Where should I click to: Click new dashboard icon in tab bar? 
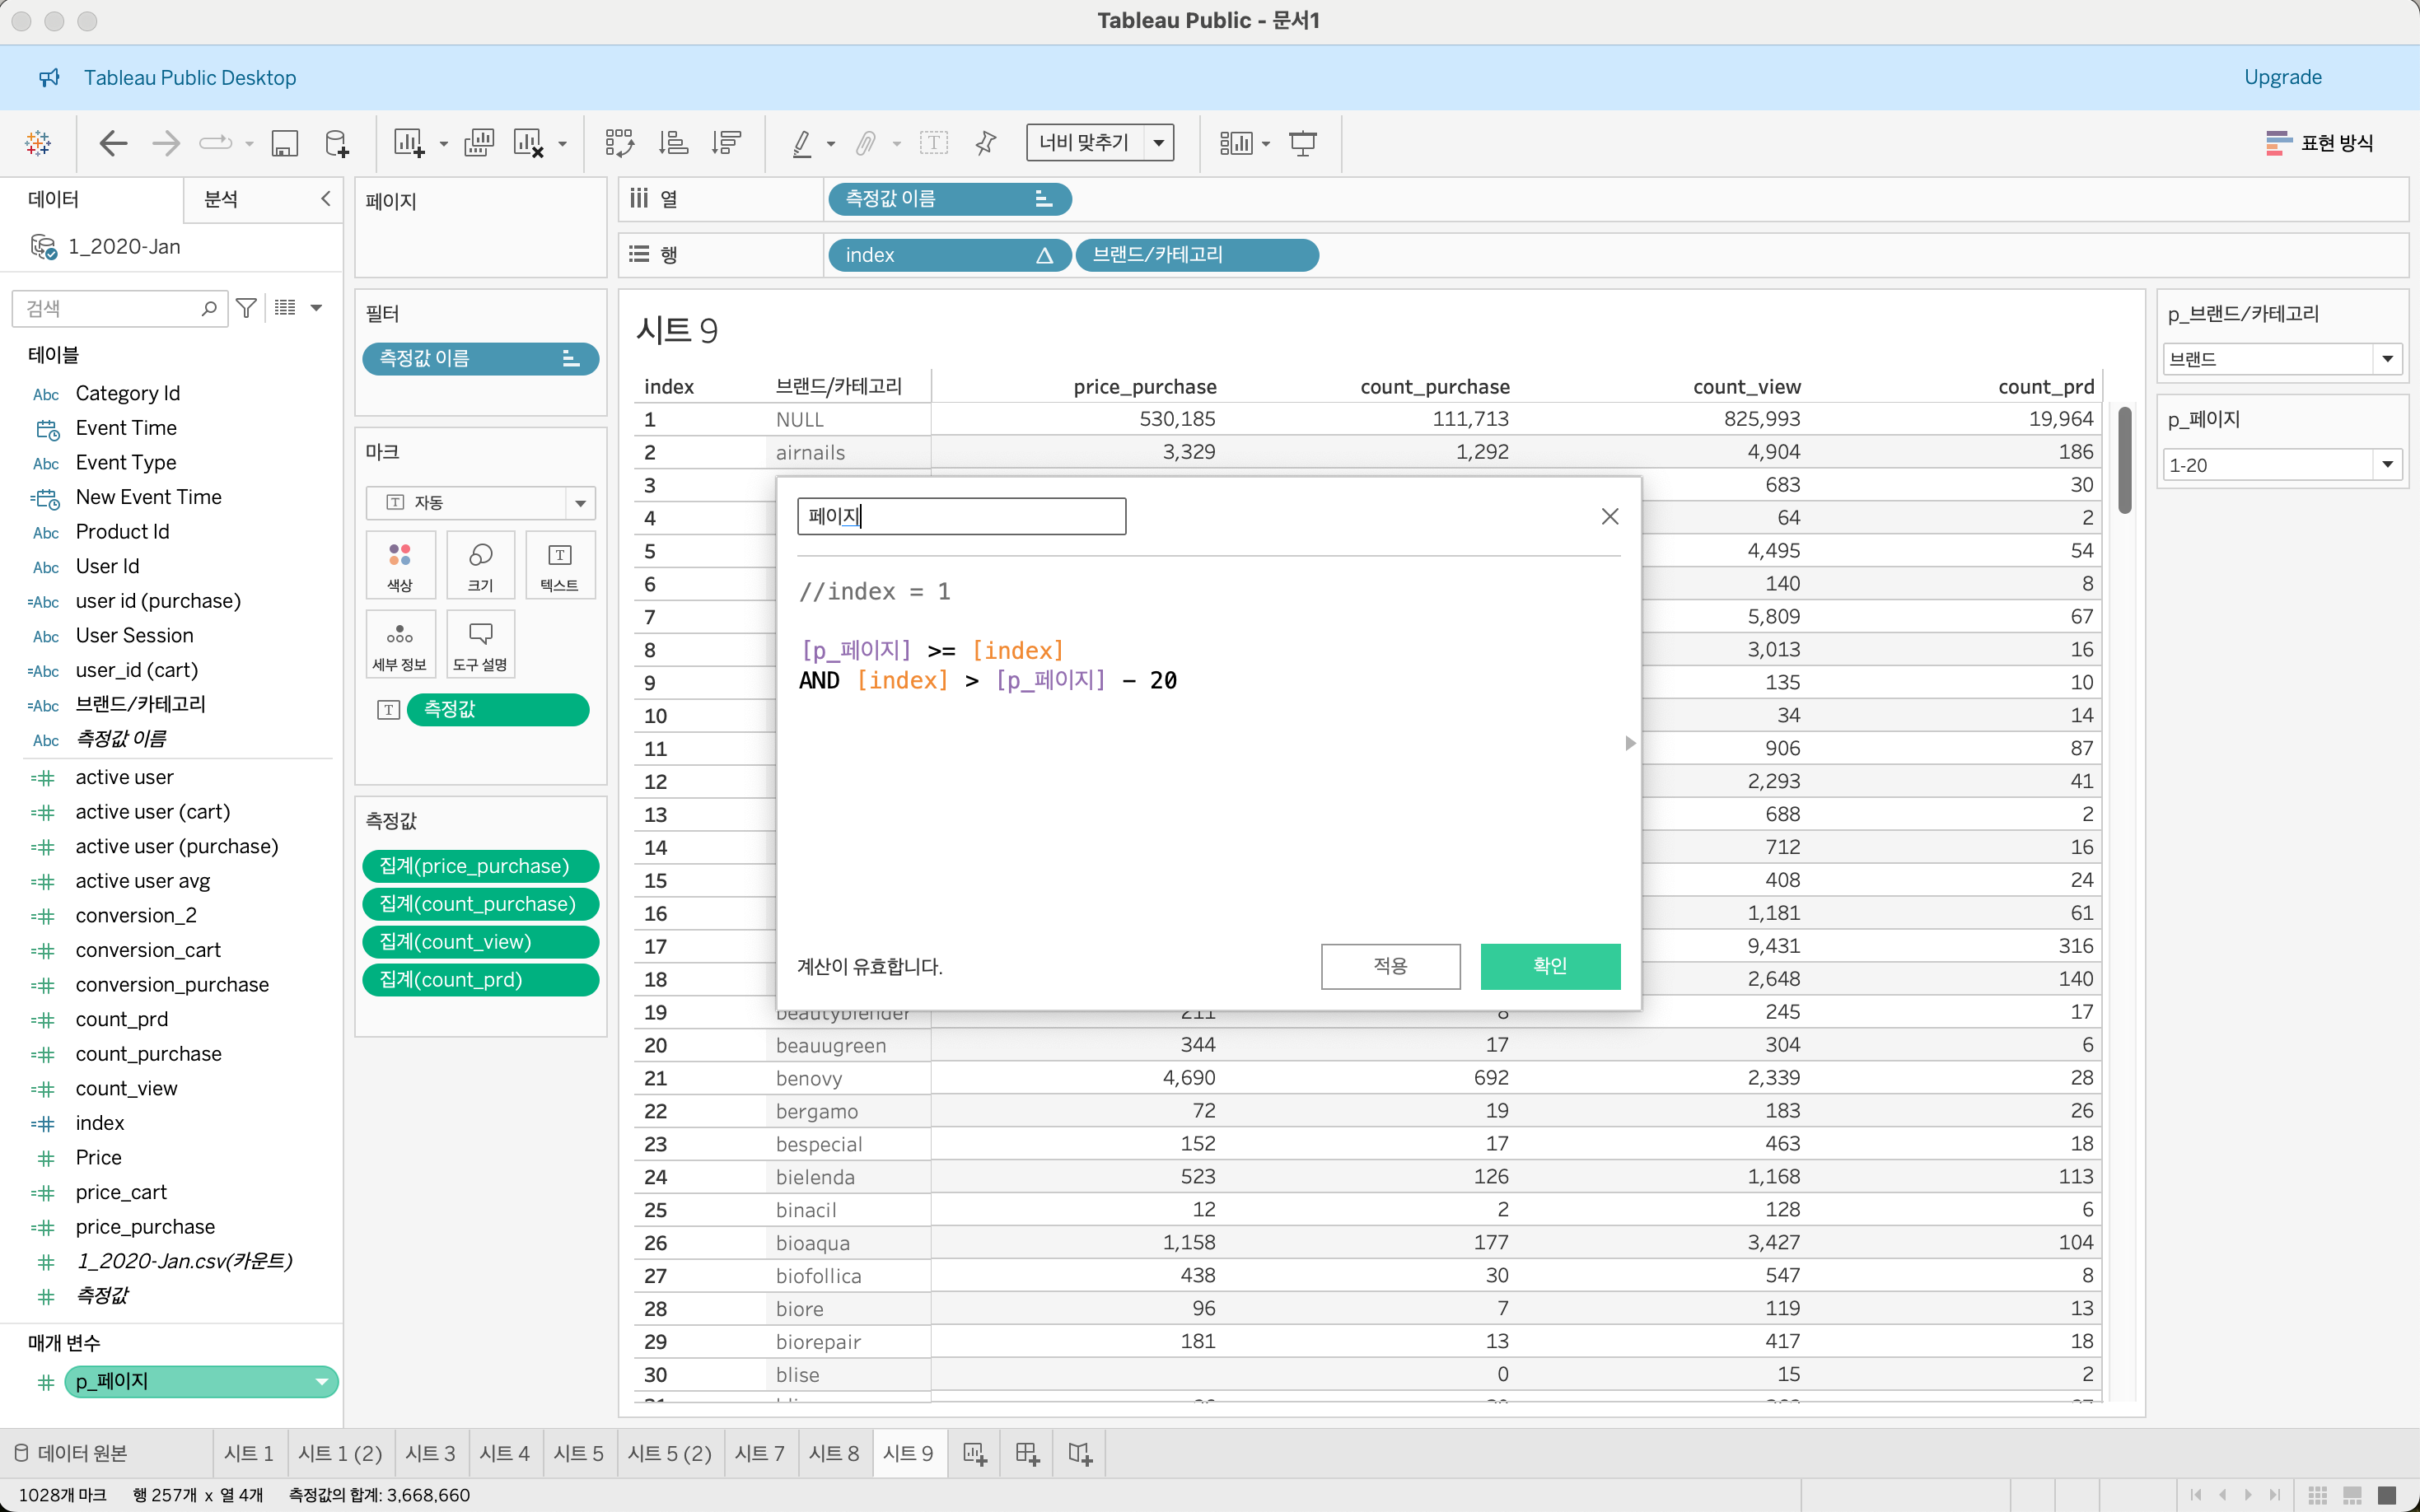(x=1027, y=1453)
